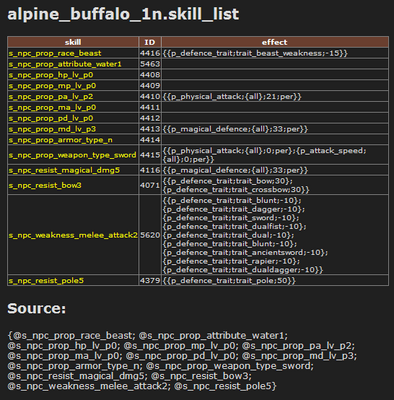
Task: Select ID cell 5620
Action: click(x=150, y=235)
